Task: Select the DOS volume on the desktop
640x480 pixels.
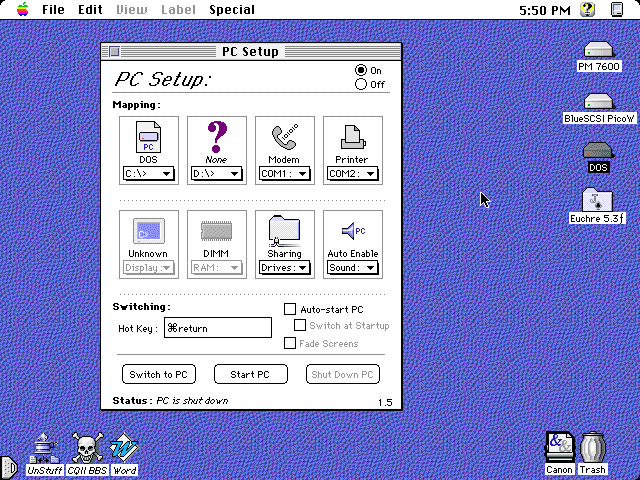Action: tap(598, 150)
